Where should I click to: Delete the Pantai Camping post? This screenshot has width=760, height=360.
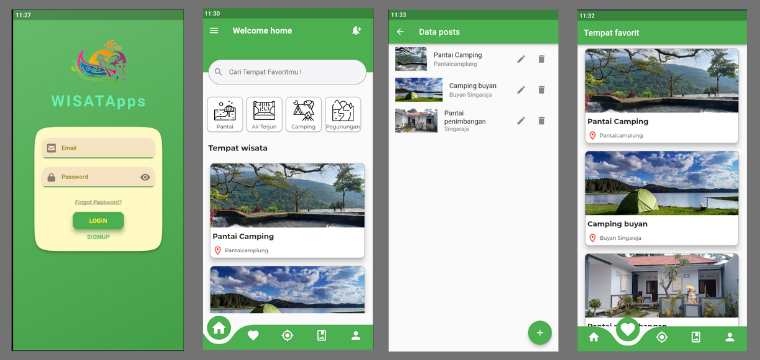[x=541, y=59]
